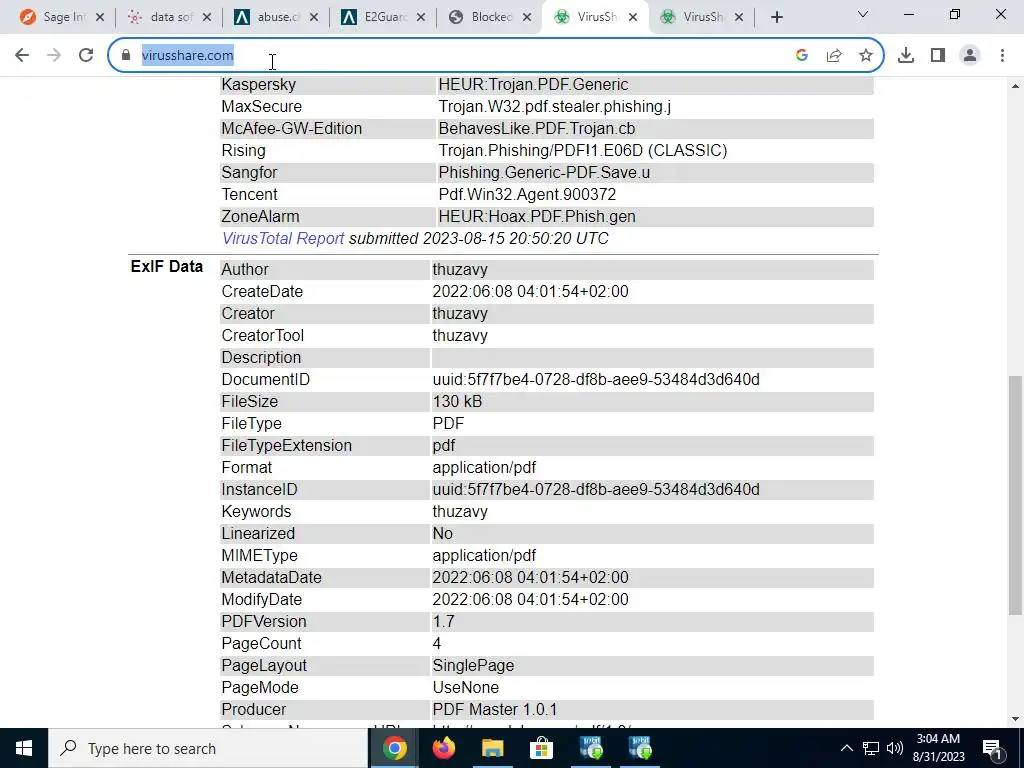Open the first IObit installer taskbar icon

click(x=591, y=748)
